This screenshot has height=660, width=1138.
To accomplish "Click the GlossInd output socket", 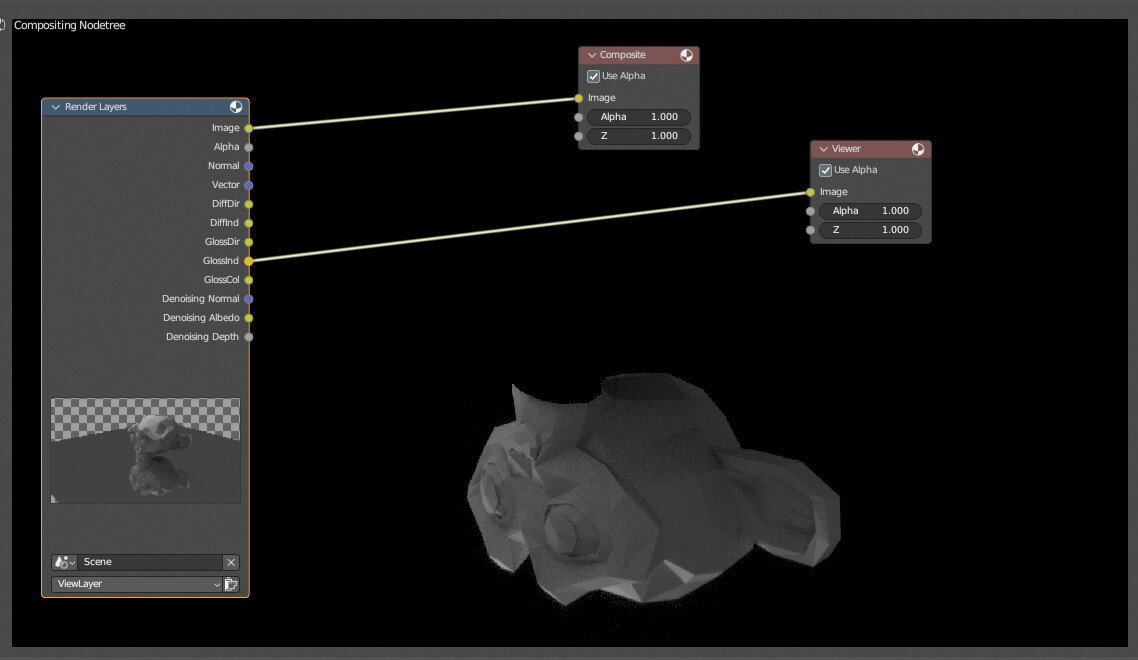I will pos(249,261).
